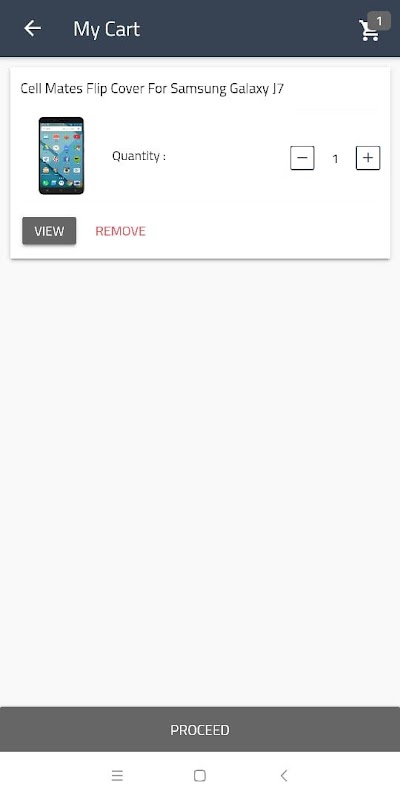
Task: Tap blank card space right of REMOVE
Action: (x=265, y=231)
